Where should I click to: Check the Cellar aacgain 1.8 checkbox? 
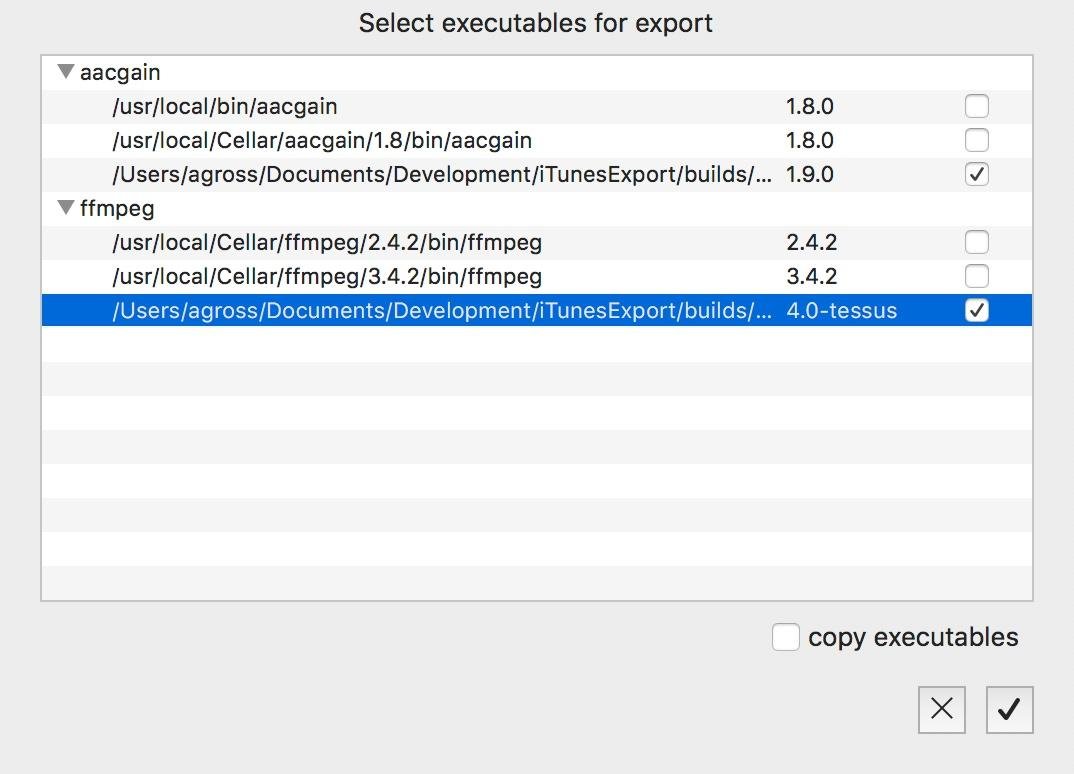(x=976, y=140)
